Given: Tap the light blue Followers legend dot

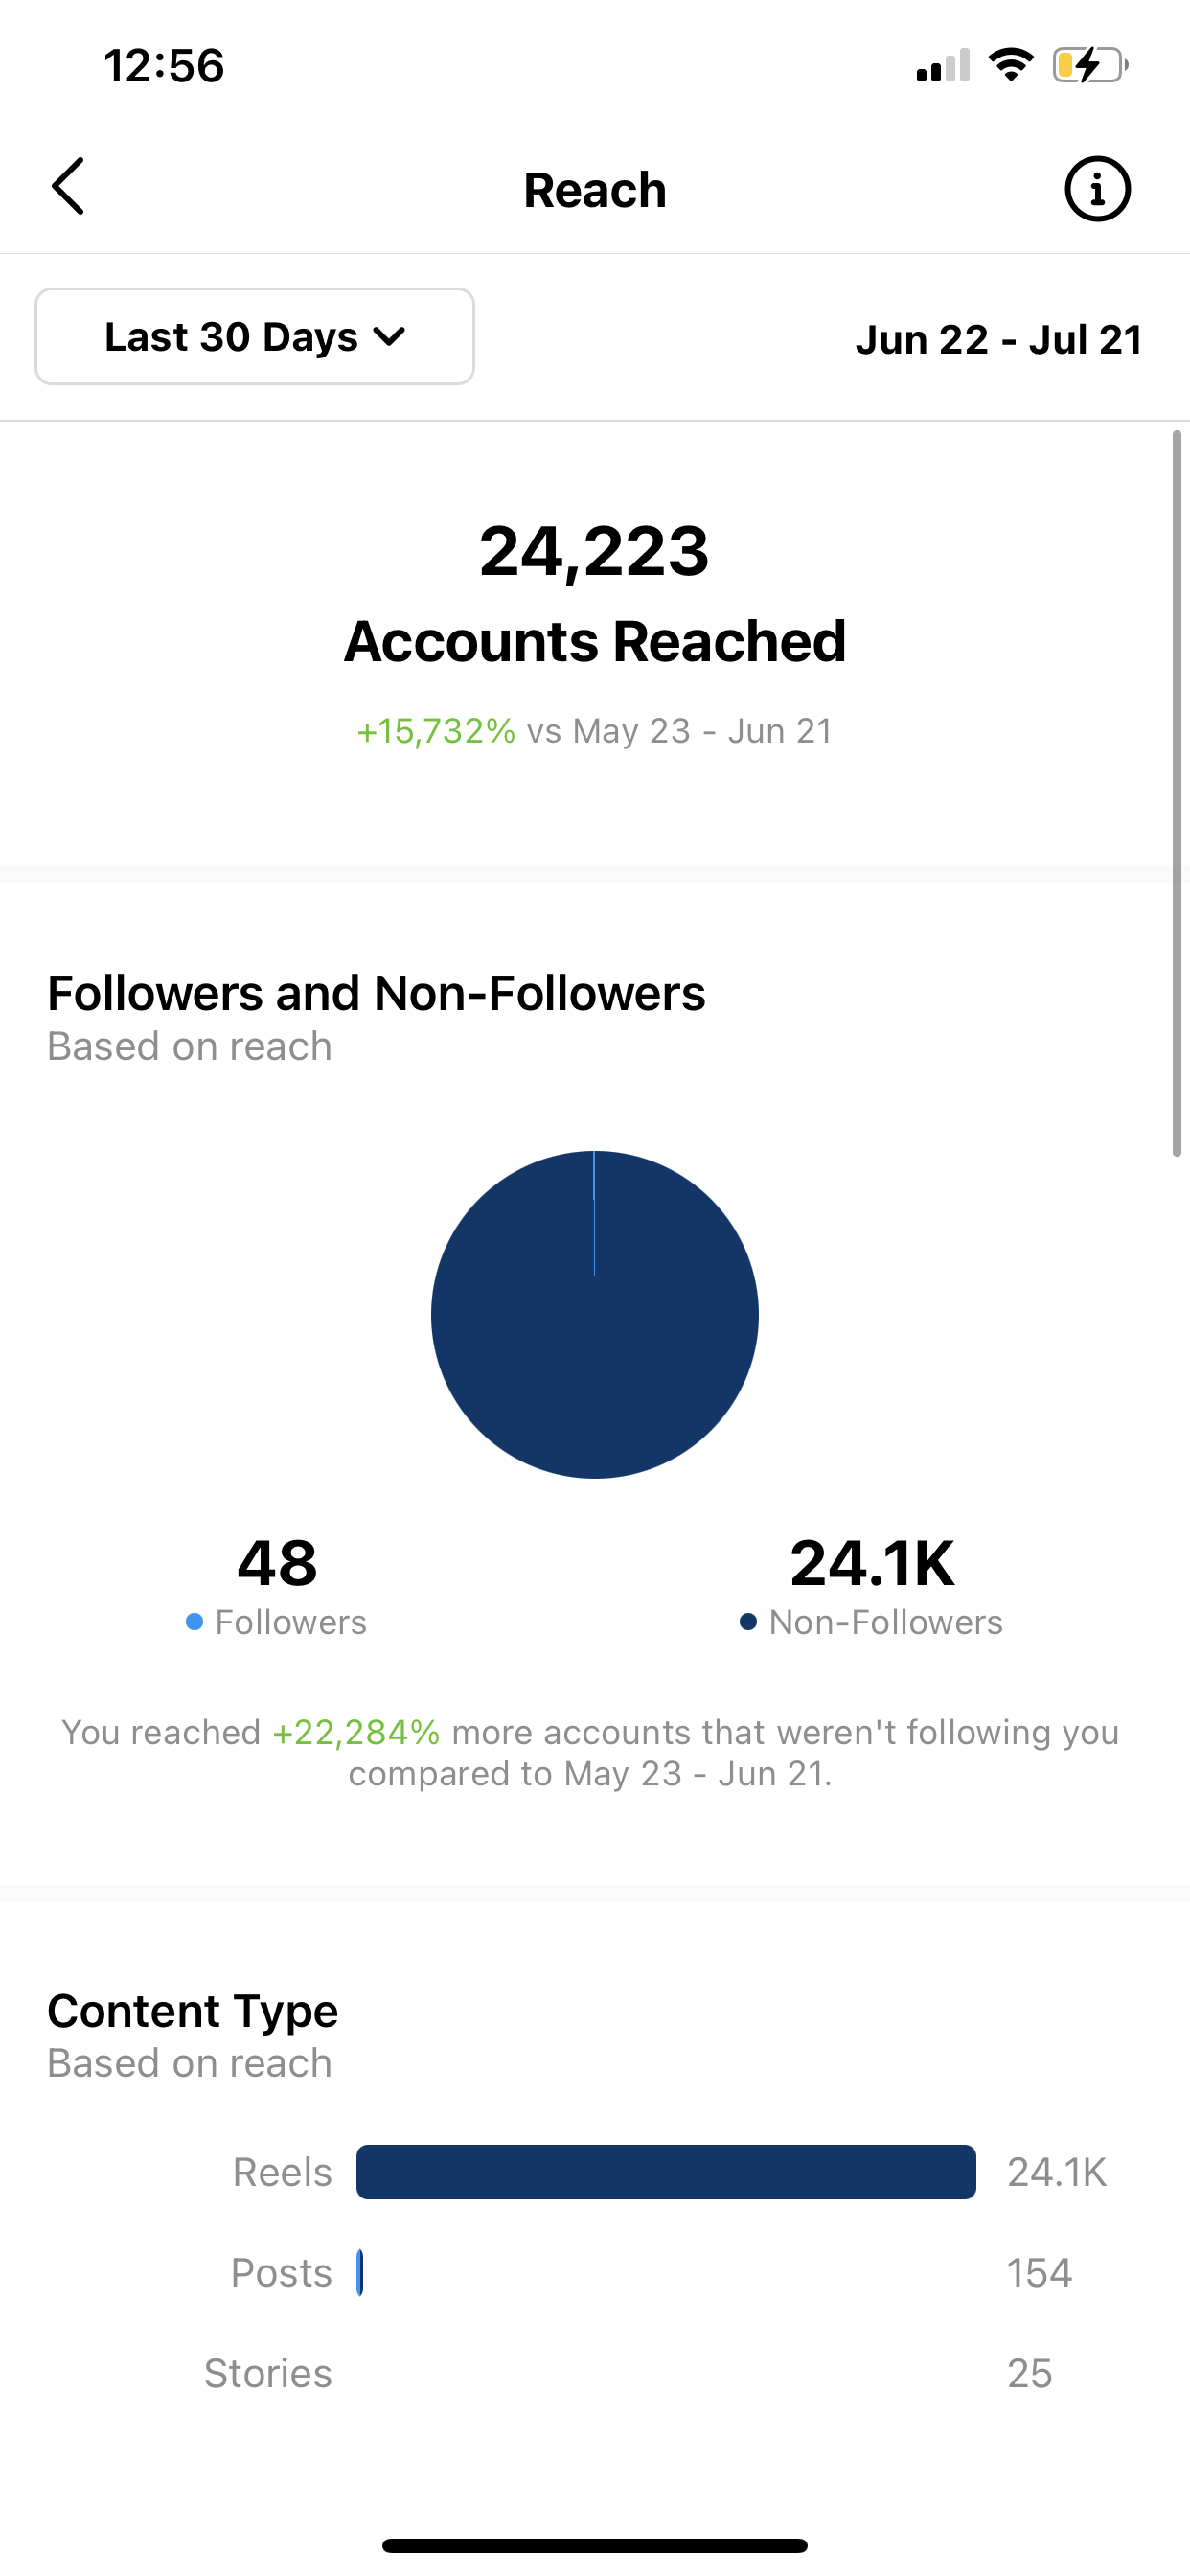Looking at the screenshot, I should coord(195,1621).
